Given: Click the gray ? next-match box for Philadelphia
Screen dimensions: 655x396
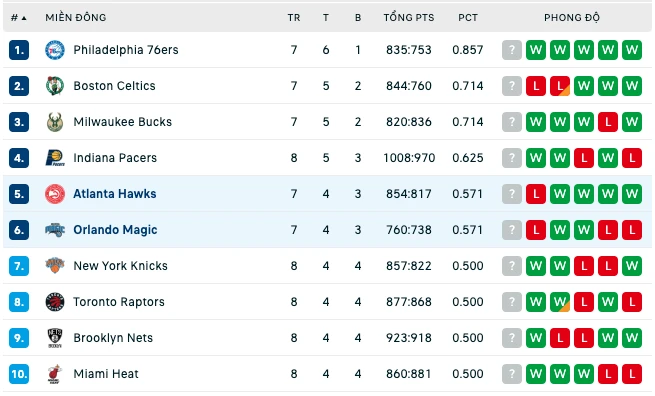Looking at the screenshot, I should click(x=512, y=50).
